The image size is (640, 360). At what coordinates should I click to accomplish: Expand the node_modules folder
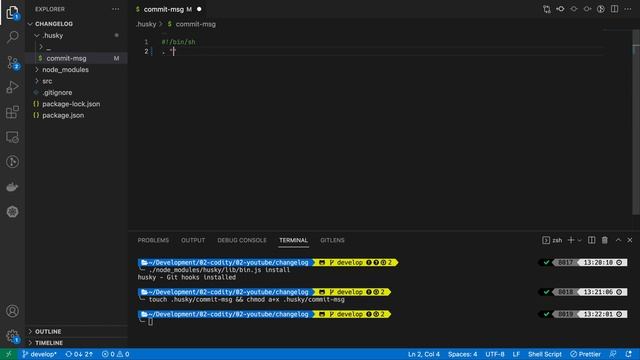tap(65, 69)
